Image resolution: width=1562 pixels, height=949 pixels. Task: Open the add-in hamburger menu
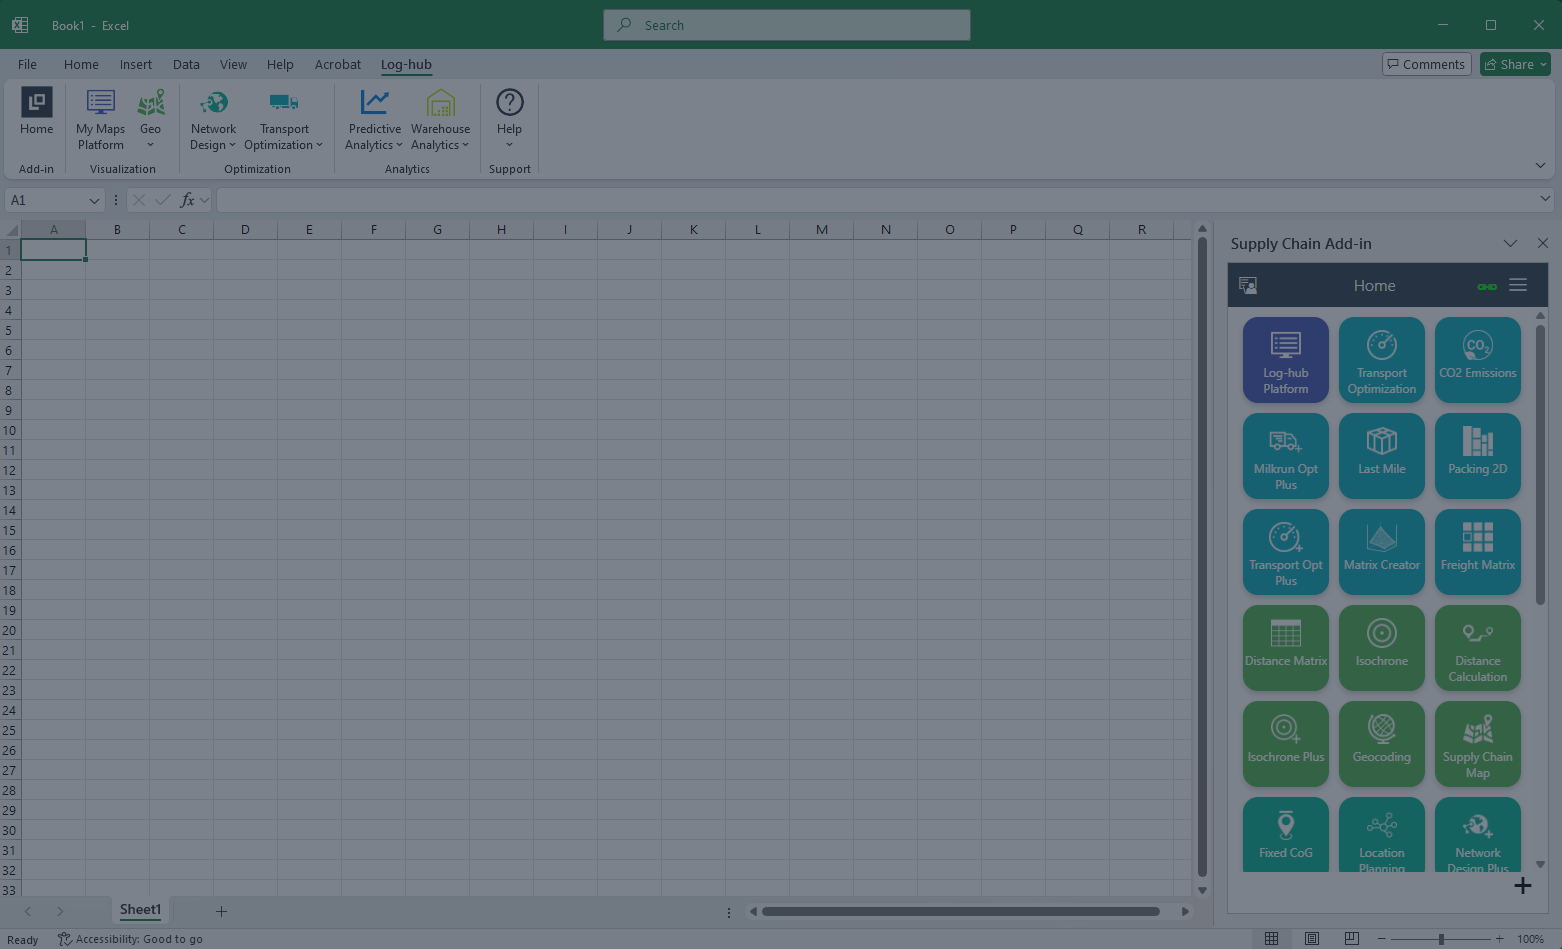click(x=1518, y=285)
